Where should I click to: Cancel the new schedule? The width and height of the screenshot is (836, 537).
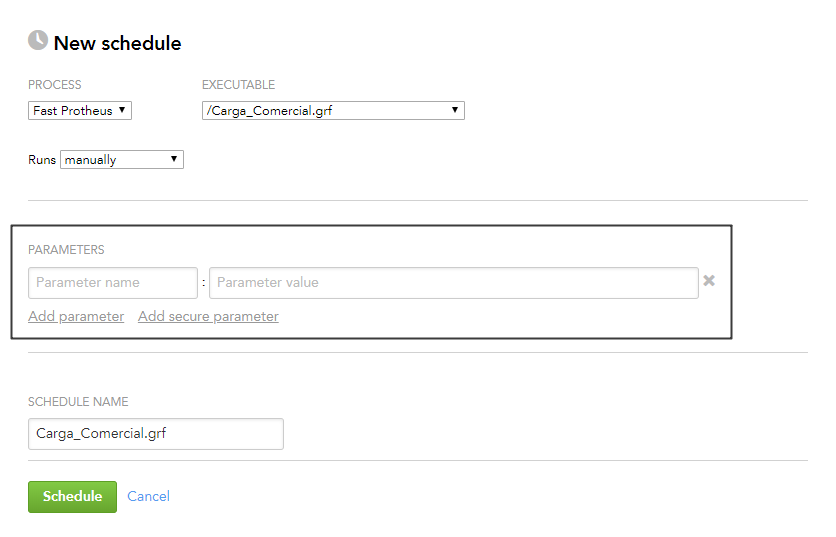[148, 496]
